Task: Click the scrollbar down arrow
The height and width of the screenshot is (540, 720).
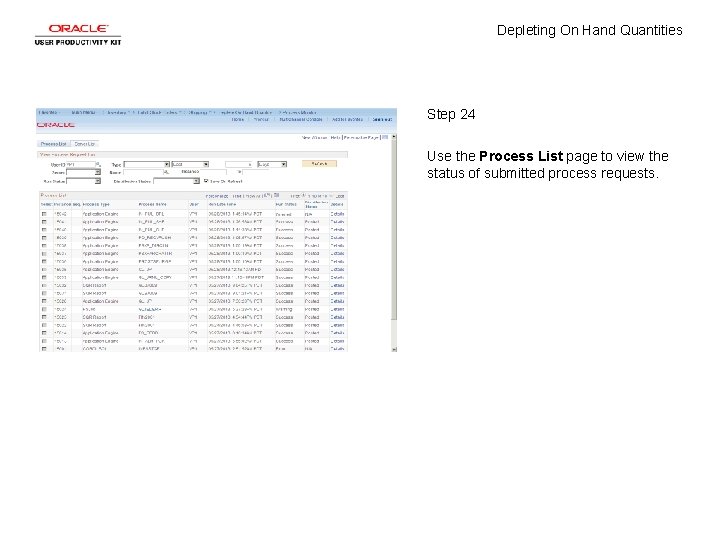Action: pyautogui.click(x=394, y=349)
